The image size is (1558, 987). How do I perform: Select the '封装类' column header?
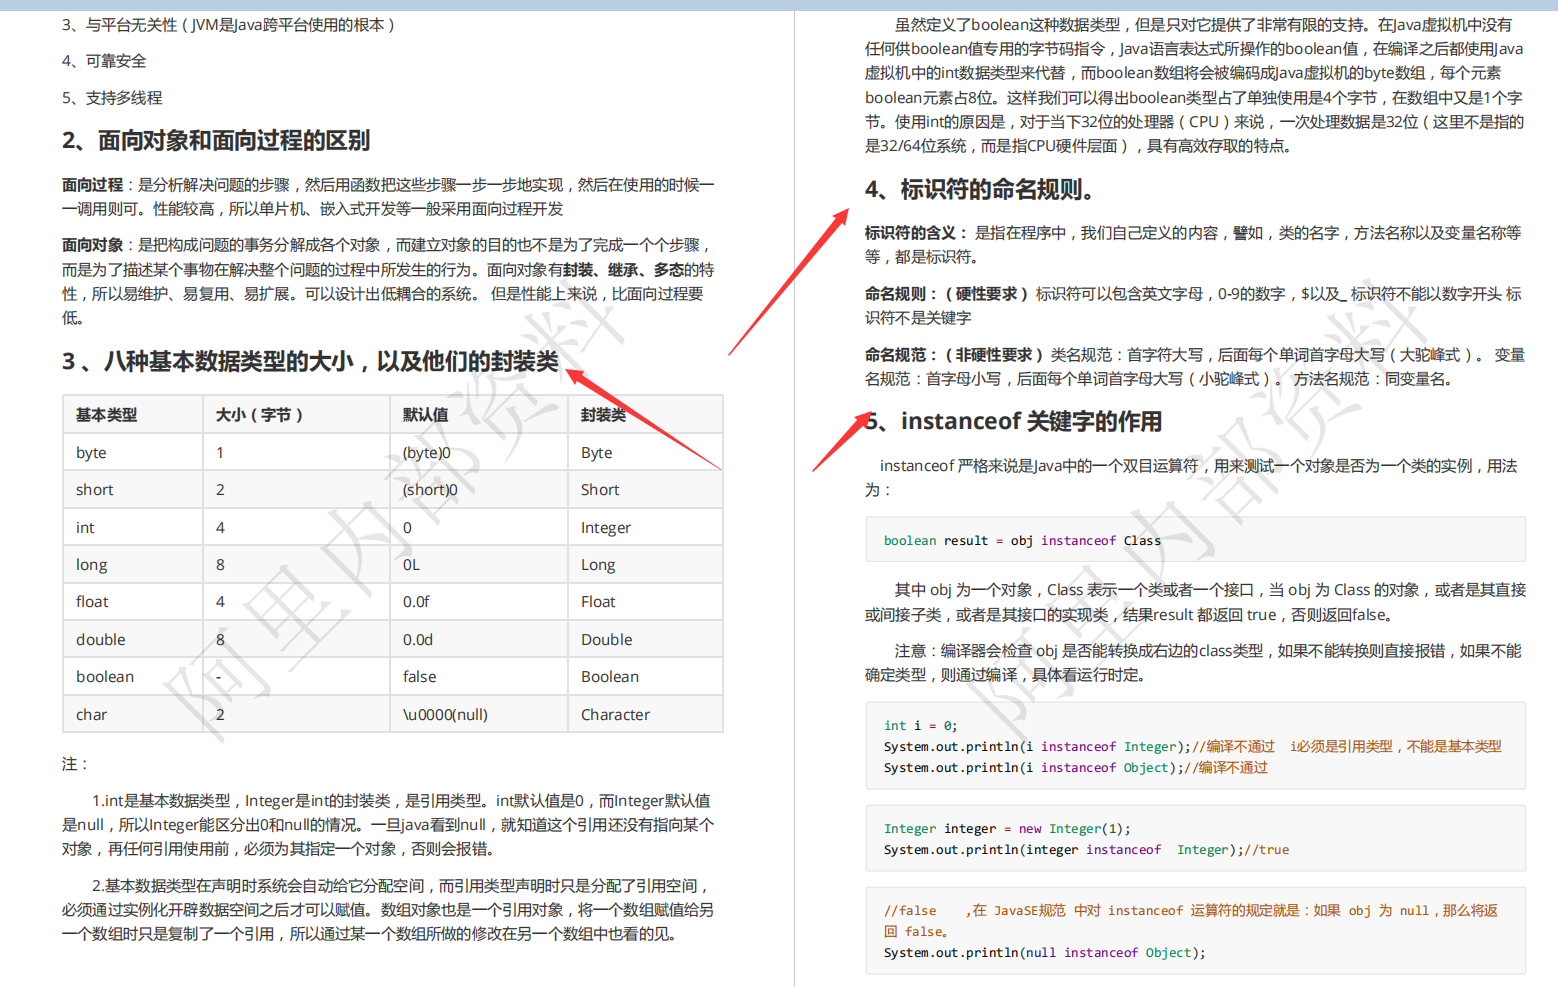603,414
